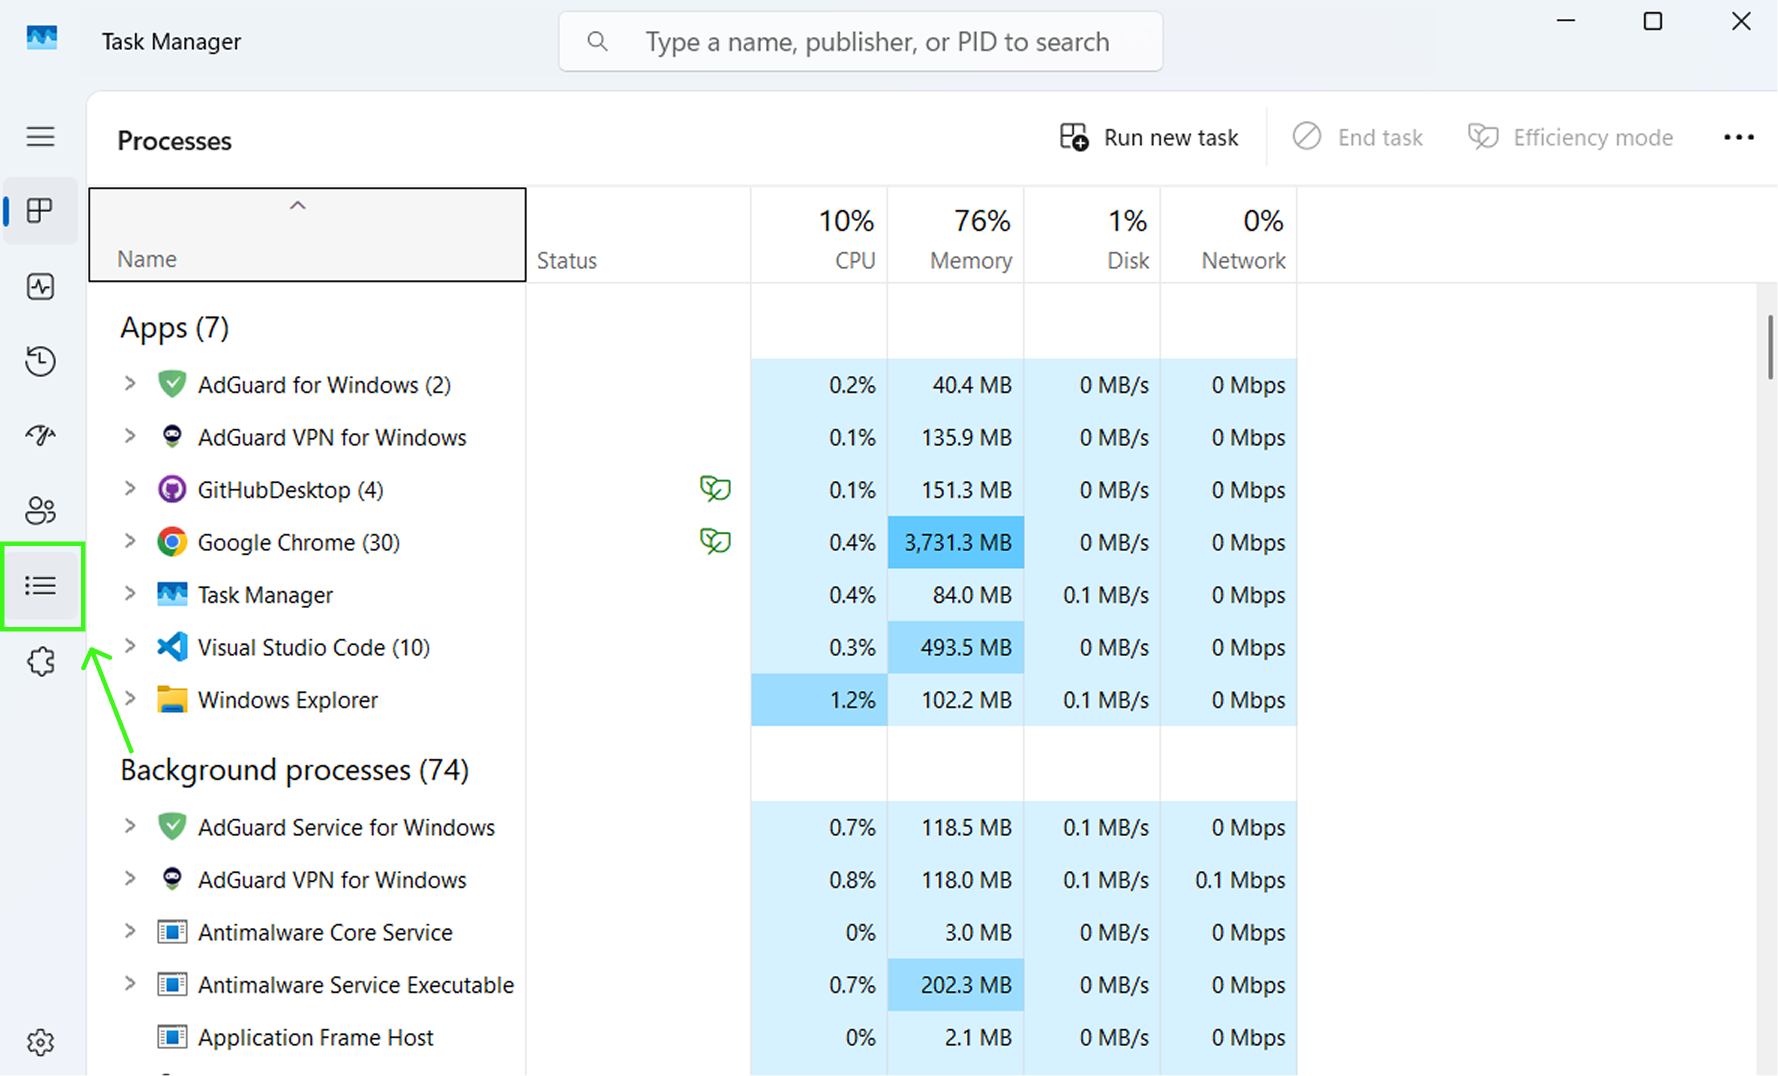Open the Processes page in sidebar
This screenshot has height=1076, width=1778.
tap(41, 210)
